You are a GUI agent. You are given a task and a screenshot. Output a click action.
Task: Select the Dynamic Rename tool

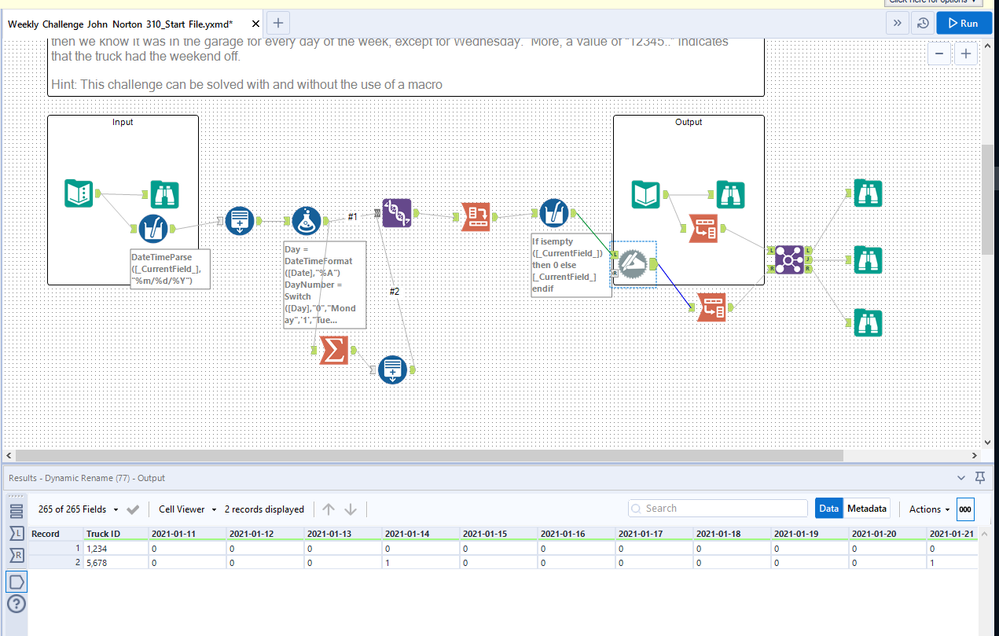point(633,264)
